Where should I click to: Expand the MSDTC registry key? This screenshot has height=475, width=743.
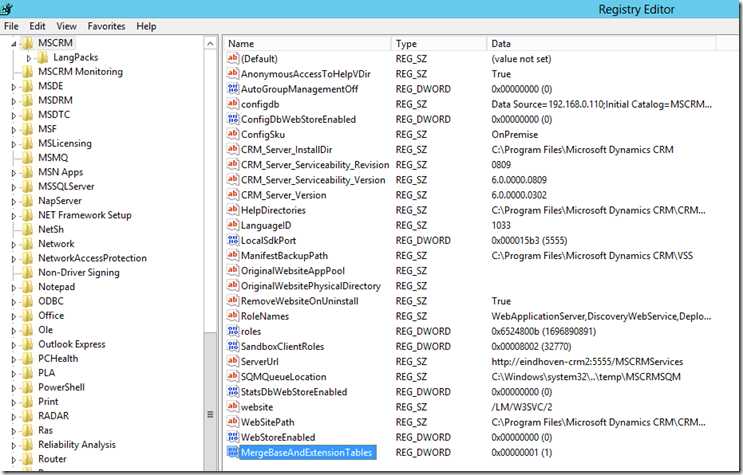tap(14, 115)
